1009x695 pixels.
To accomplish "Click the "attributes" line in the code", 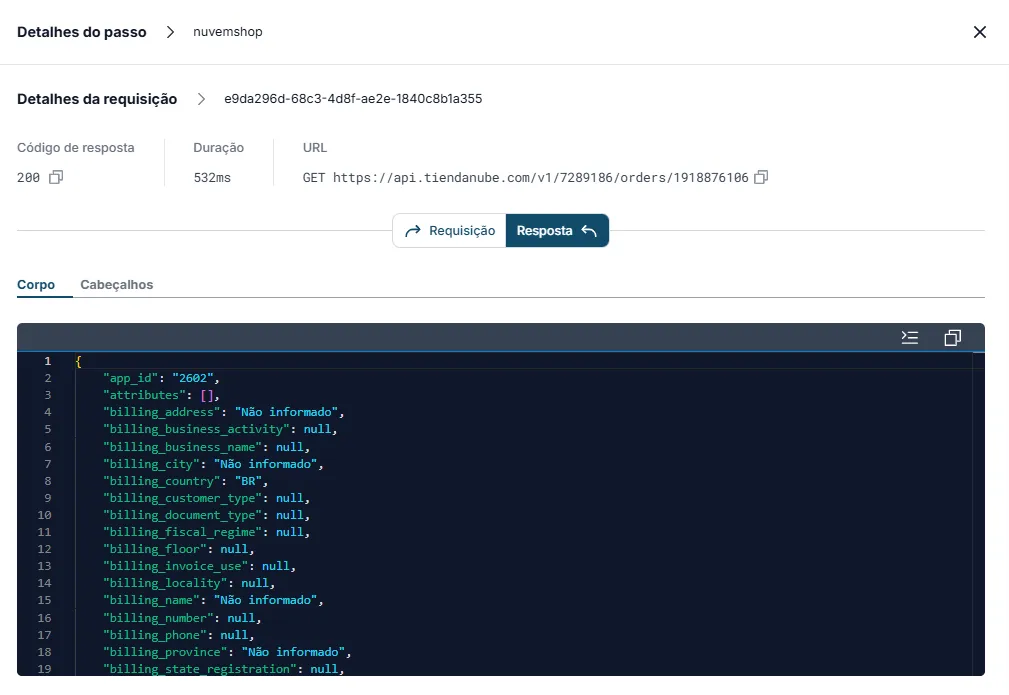I will click(x=161, y=395).
